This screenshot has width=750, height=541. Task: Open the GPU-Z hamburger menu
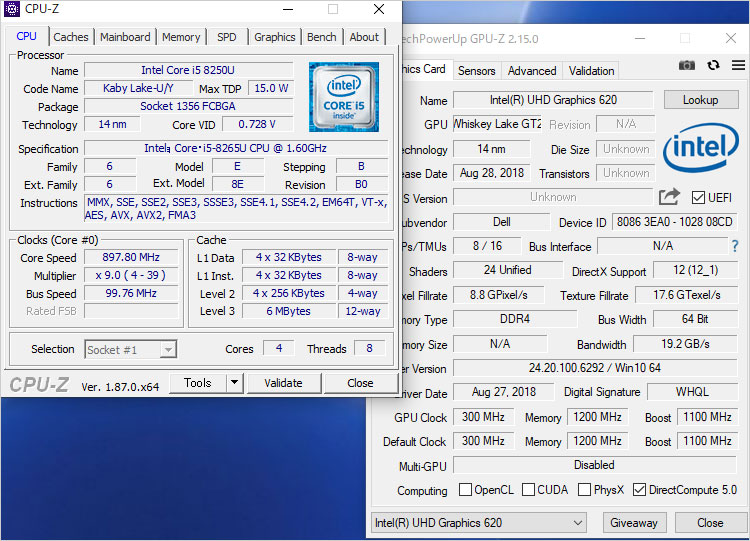(x=738, y=65)
